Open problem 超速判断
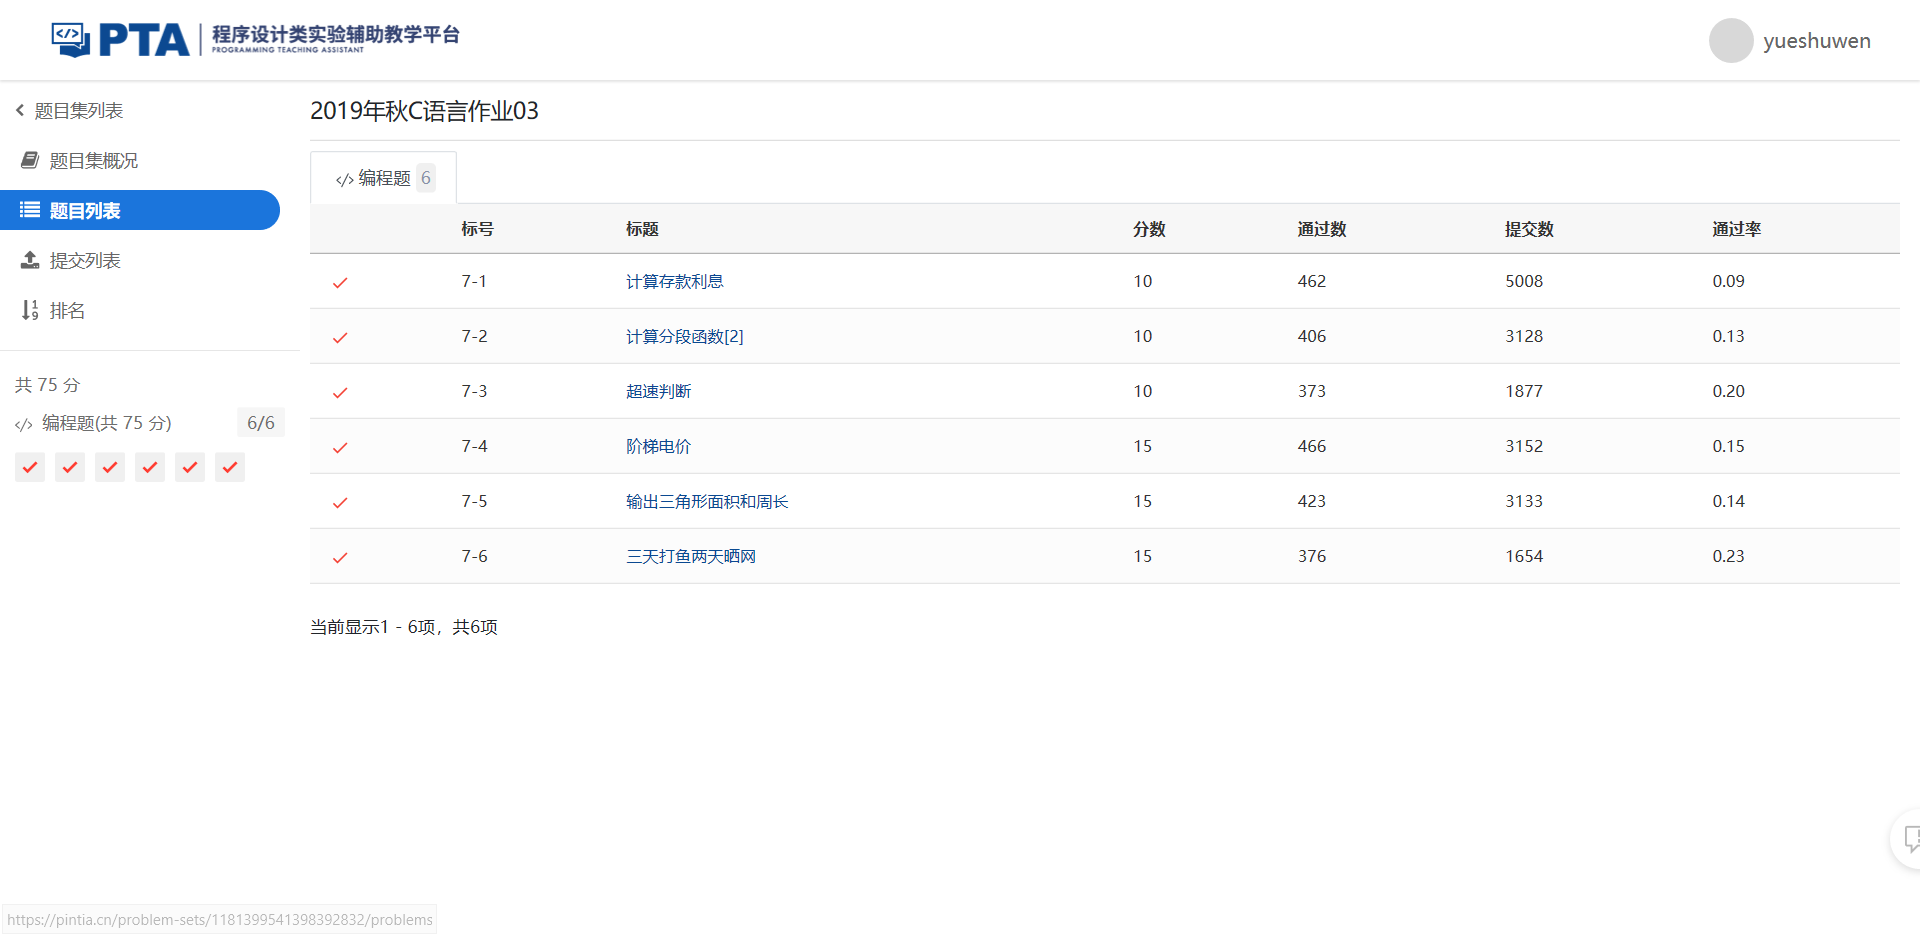This screenshot has height=939, width=1920. (659, 391)
